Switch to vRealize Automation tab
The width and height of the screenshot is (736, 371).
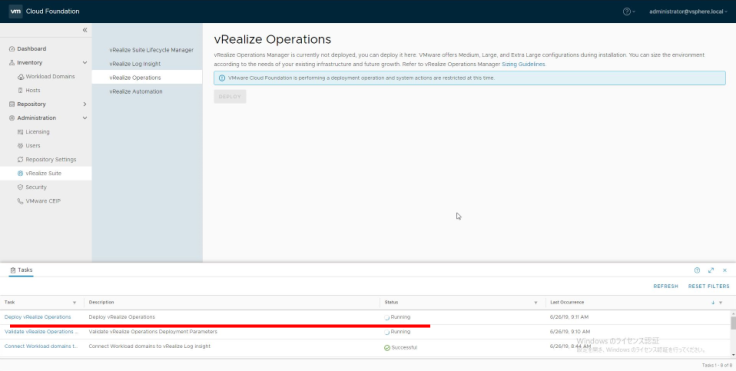click(x=136, y=92)
